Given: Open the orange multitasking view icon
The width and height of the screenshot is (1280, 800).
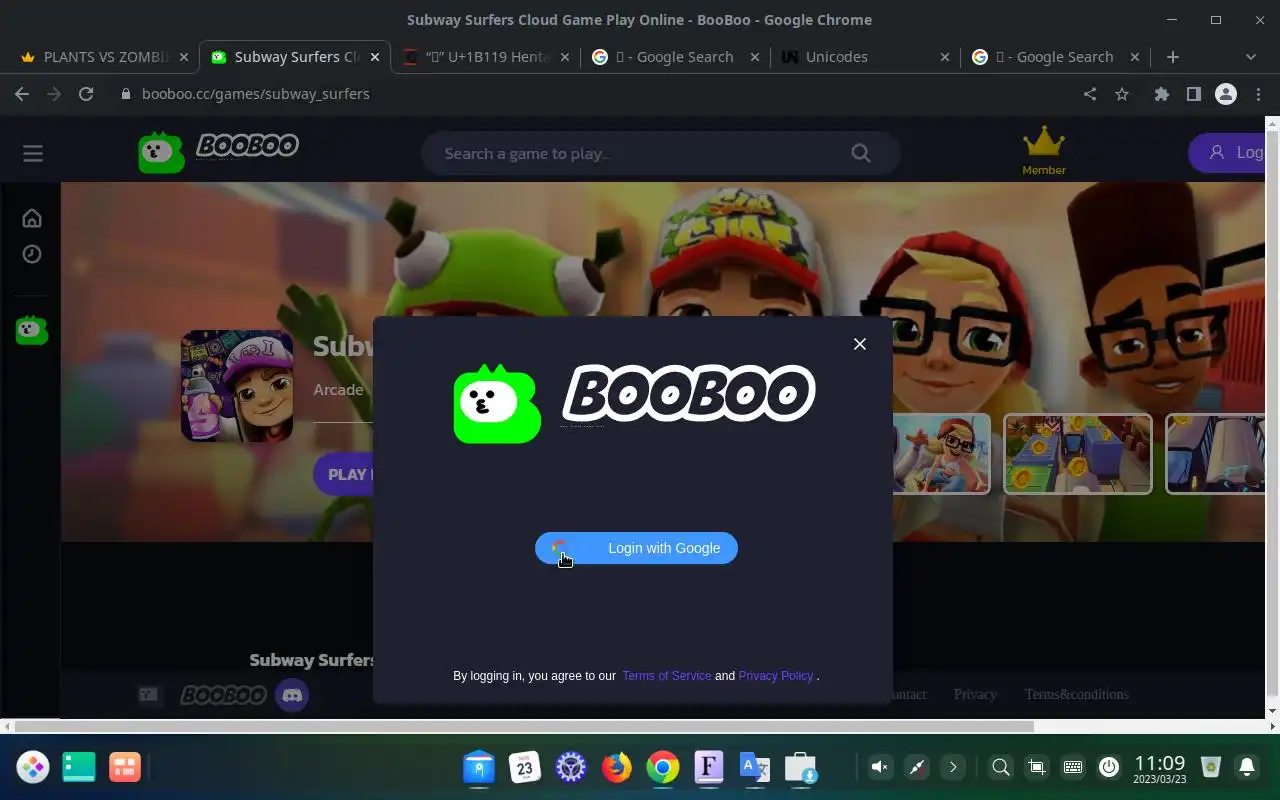Looking at the screenshot, I should point(125,767).
